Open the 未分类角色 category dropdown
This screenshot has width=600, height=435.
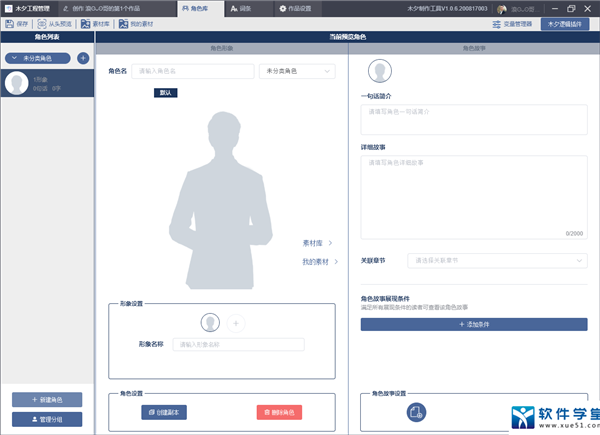pos(297,71)
